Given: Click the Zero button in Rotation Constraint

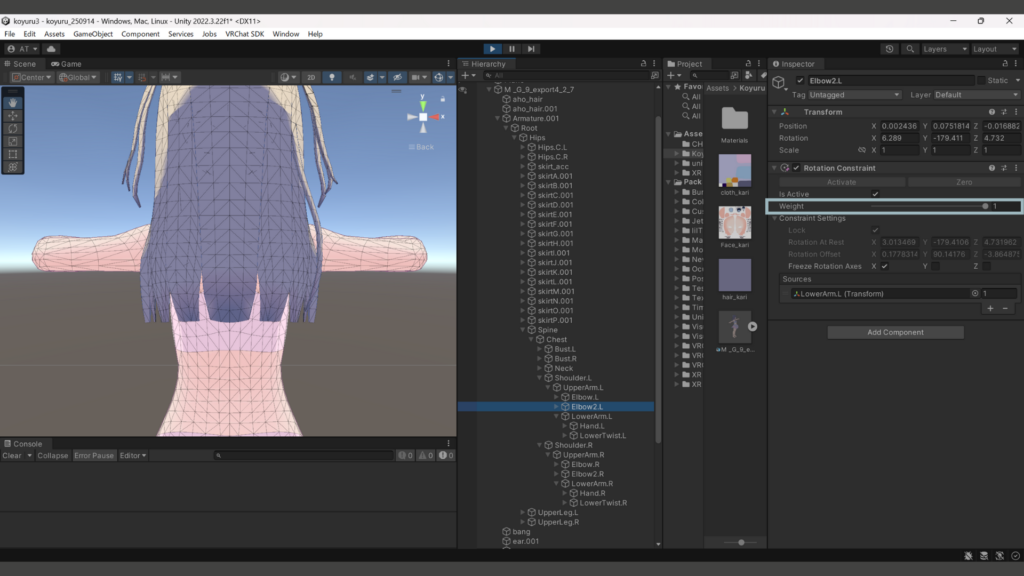Looking at the screenshot, I should click(964, 182).
